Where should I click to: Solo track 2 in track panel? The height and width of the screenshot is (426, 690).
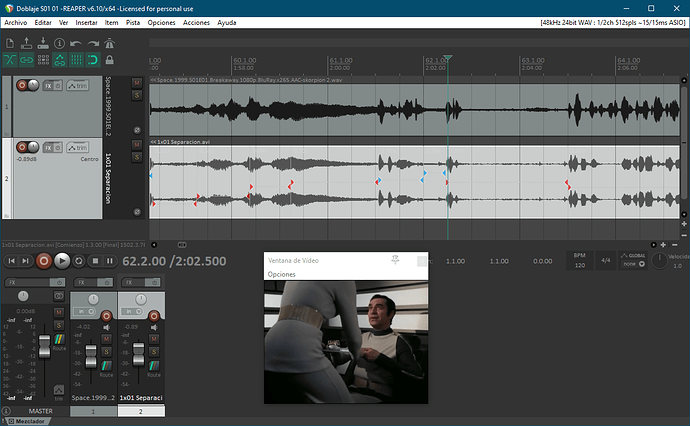click(137, 157)
